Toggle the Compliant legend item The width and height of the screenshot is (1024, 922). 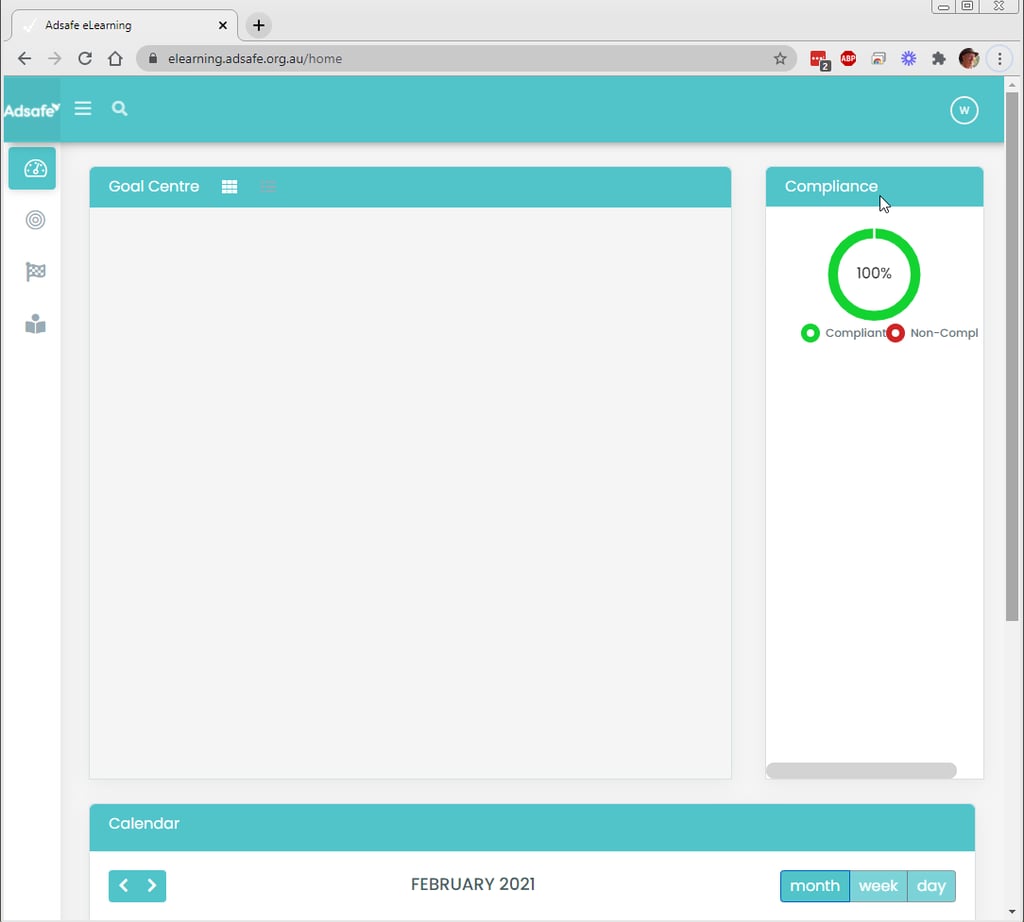pyautogui.click(x=842, y=333)
